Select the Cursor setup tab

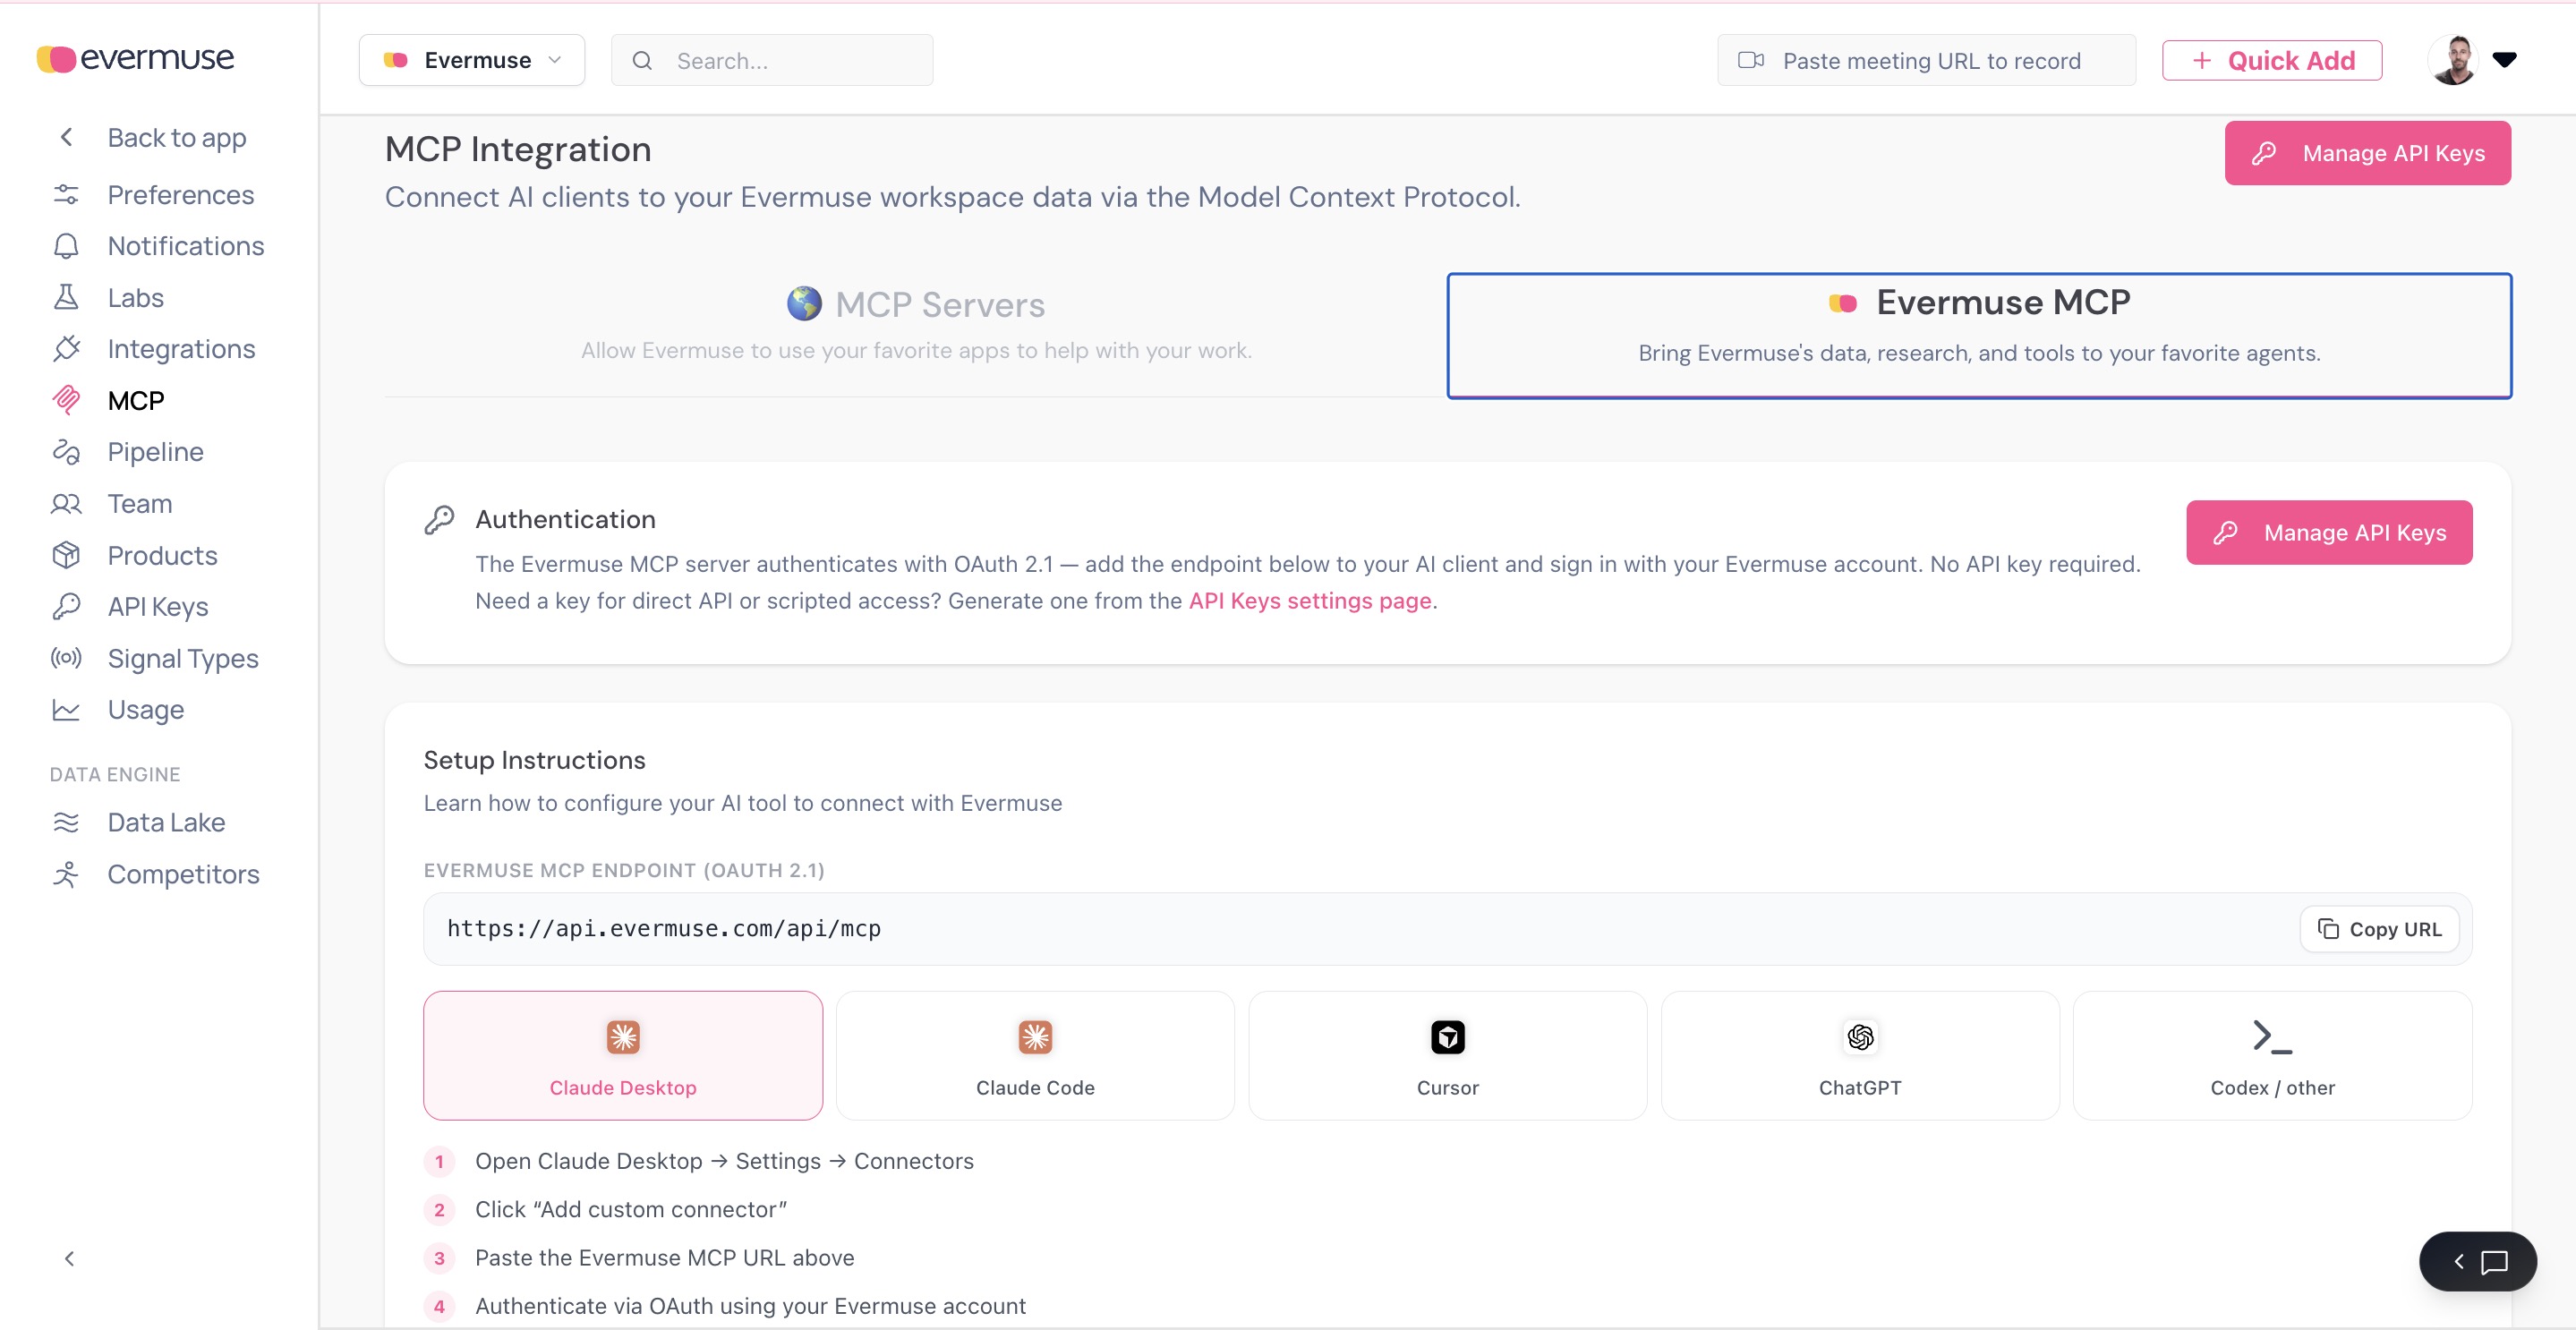[x=1447, y=1055]
